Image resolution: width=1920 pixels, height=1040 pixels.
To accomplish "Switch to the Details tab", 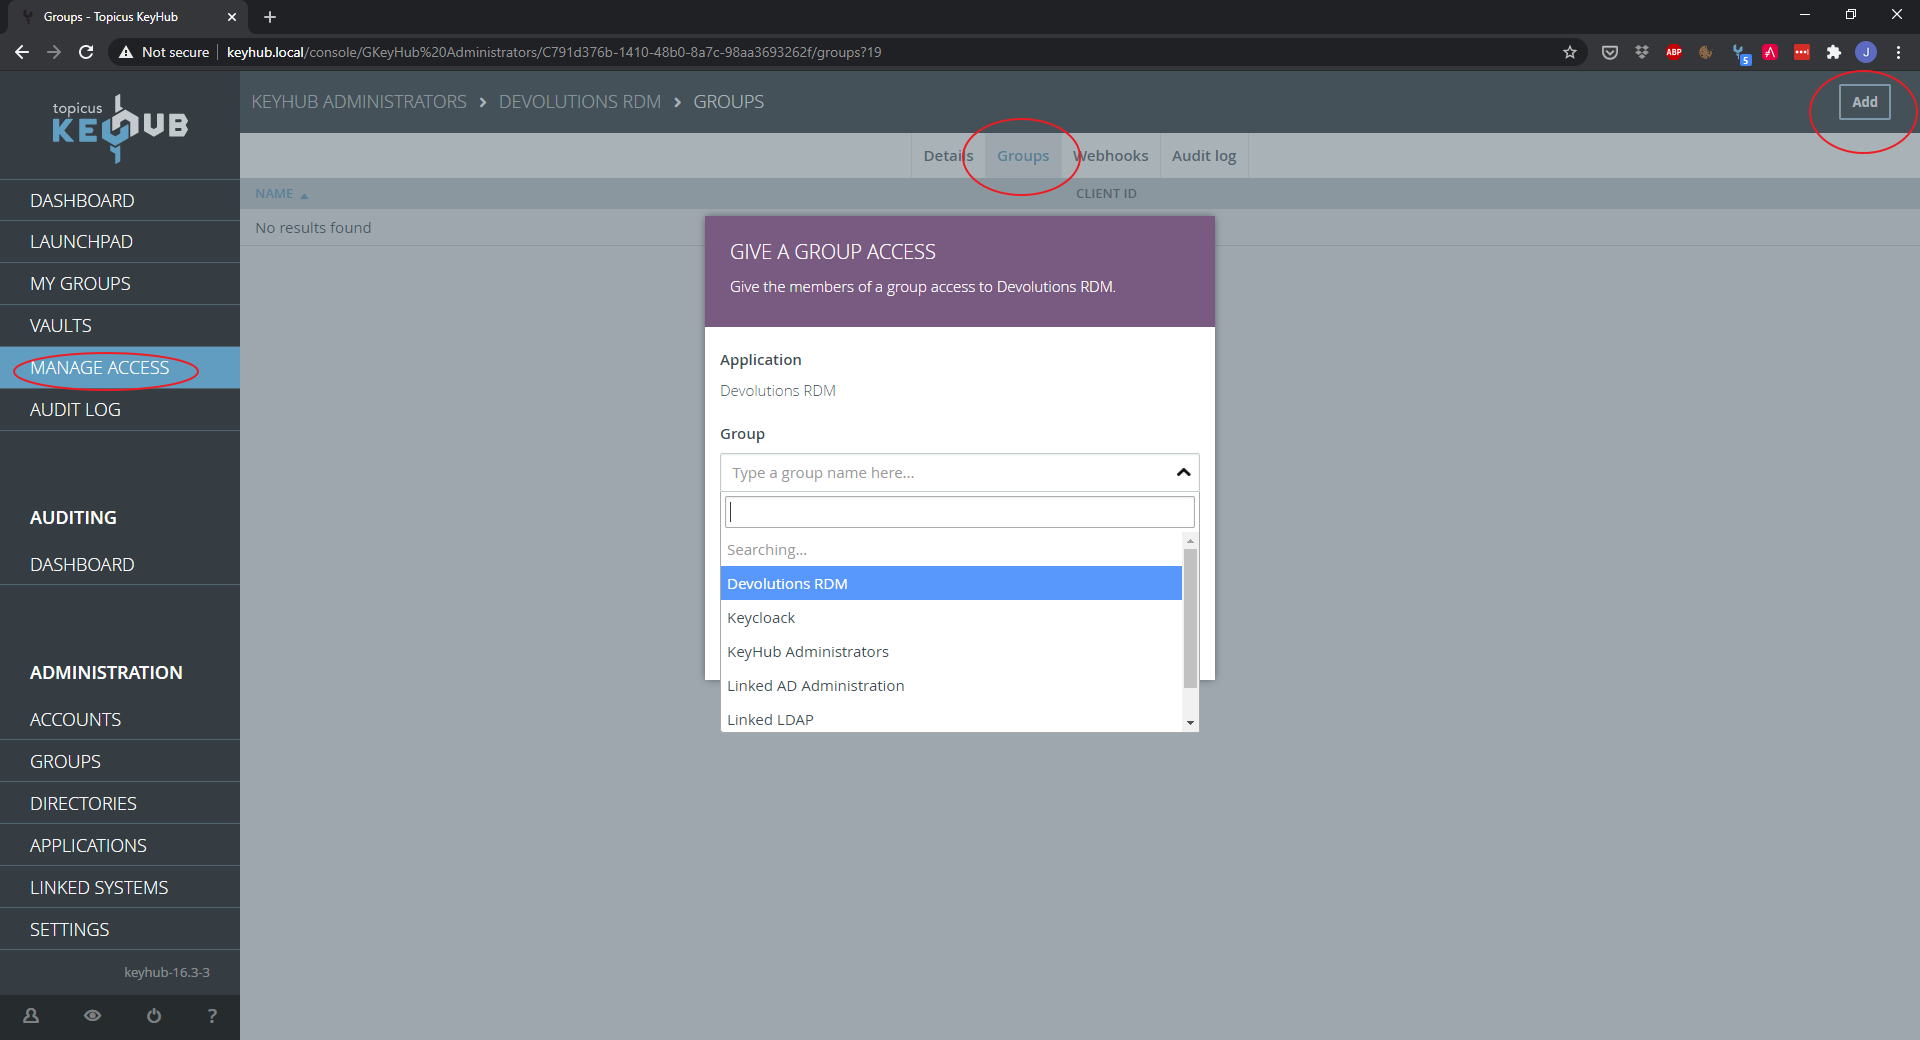I will 948,156.
